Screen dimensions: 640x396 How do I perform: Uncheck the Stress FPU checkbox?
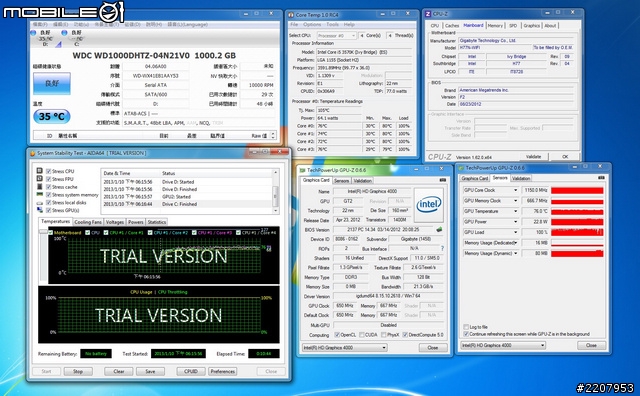pos(49,179)
